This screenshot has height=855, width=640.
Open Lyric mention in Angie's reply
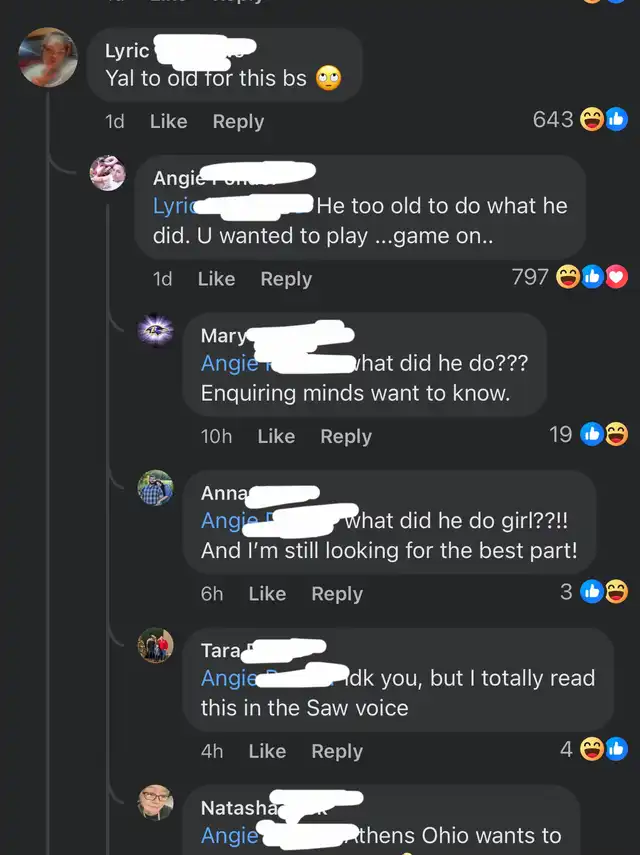[x=174, y=206]
